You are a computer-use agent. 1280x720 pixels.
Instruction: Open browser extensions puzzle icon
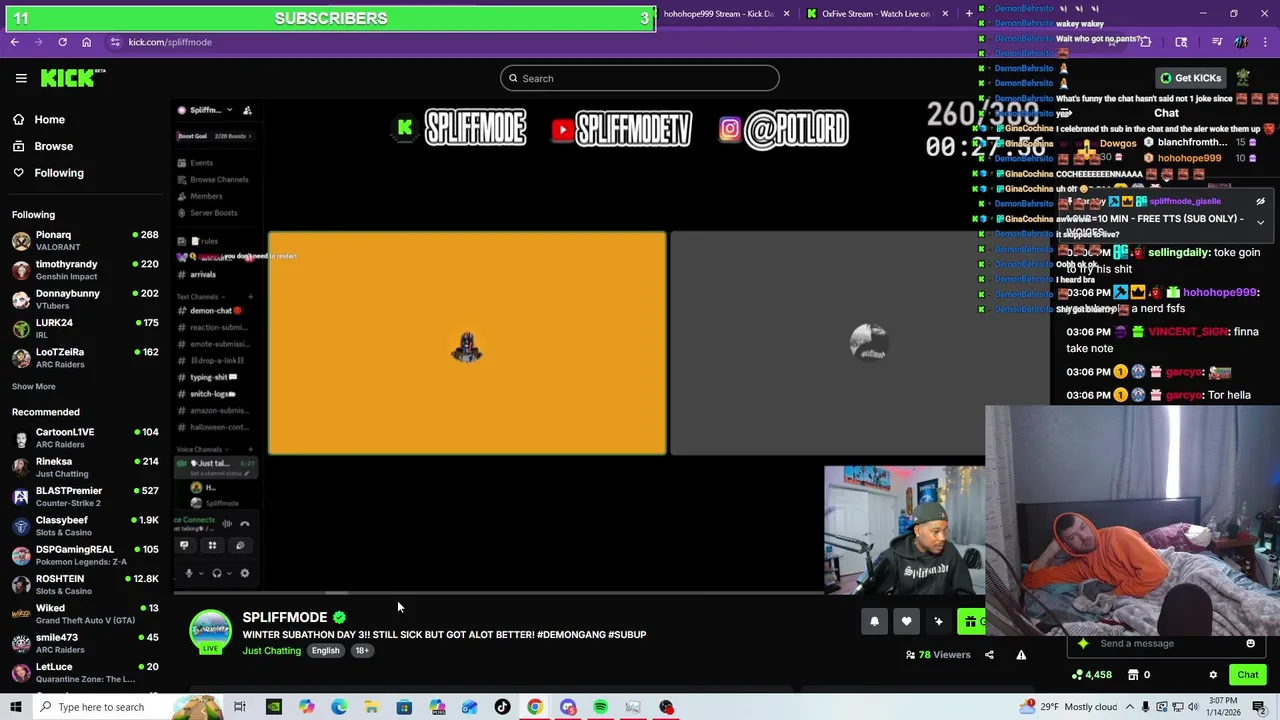(1145, 42)
